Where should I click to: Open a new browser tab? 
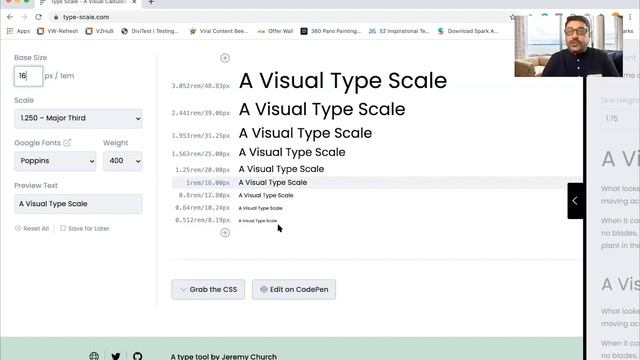point(151,2)
